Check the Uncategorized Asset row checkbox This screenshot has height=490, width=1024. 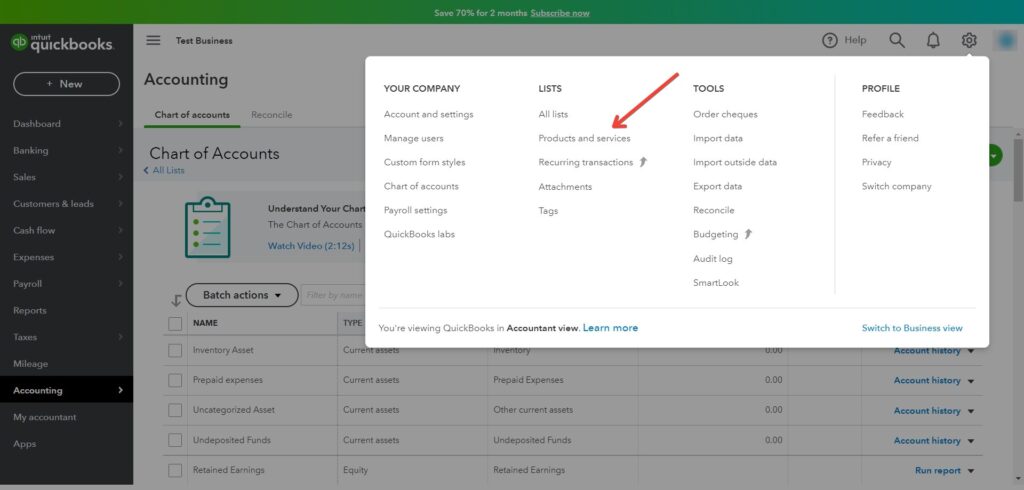click(x=175, y=410)
